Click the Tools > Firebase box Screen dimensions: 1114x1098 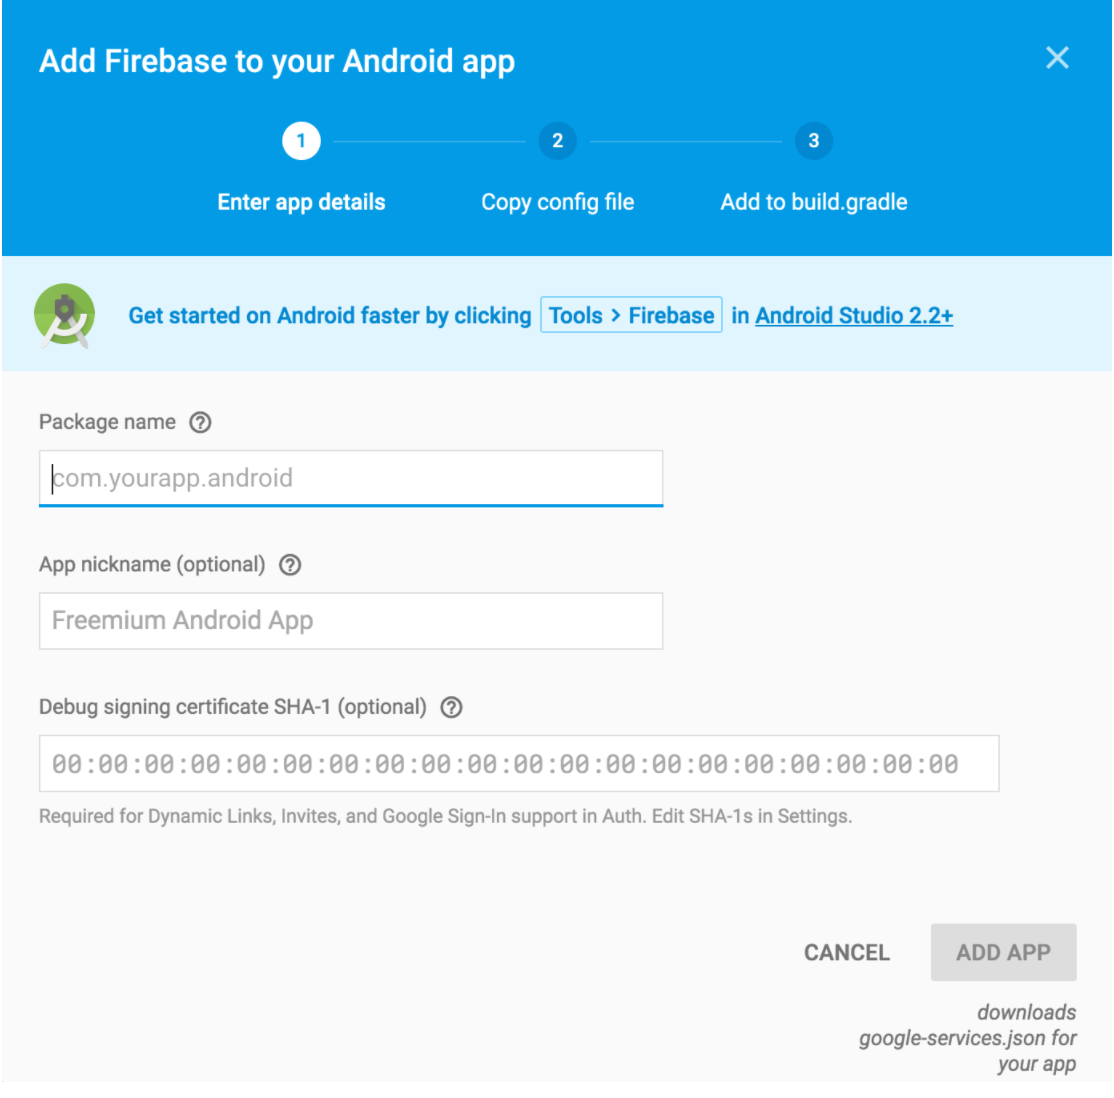coord(631,316)
